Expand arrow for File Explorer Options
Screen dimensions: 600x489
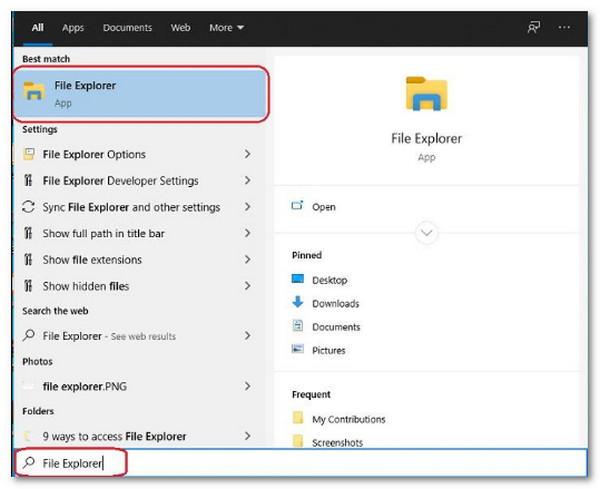(248, 154)
